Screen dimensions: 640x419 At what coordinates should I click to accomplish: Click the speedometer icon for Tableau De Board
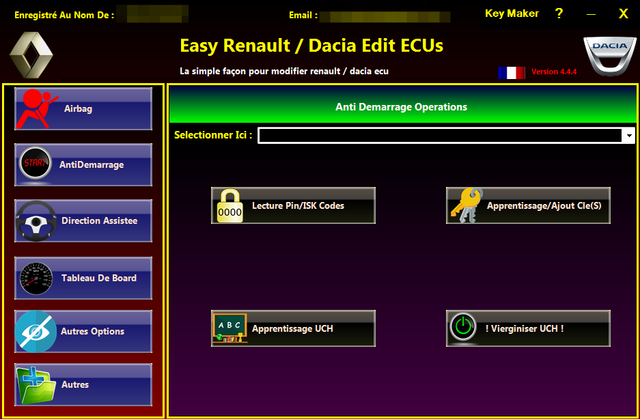[37, 277]
